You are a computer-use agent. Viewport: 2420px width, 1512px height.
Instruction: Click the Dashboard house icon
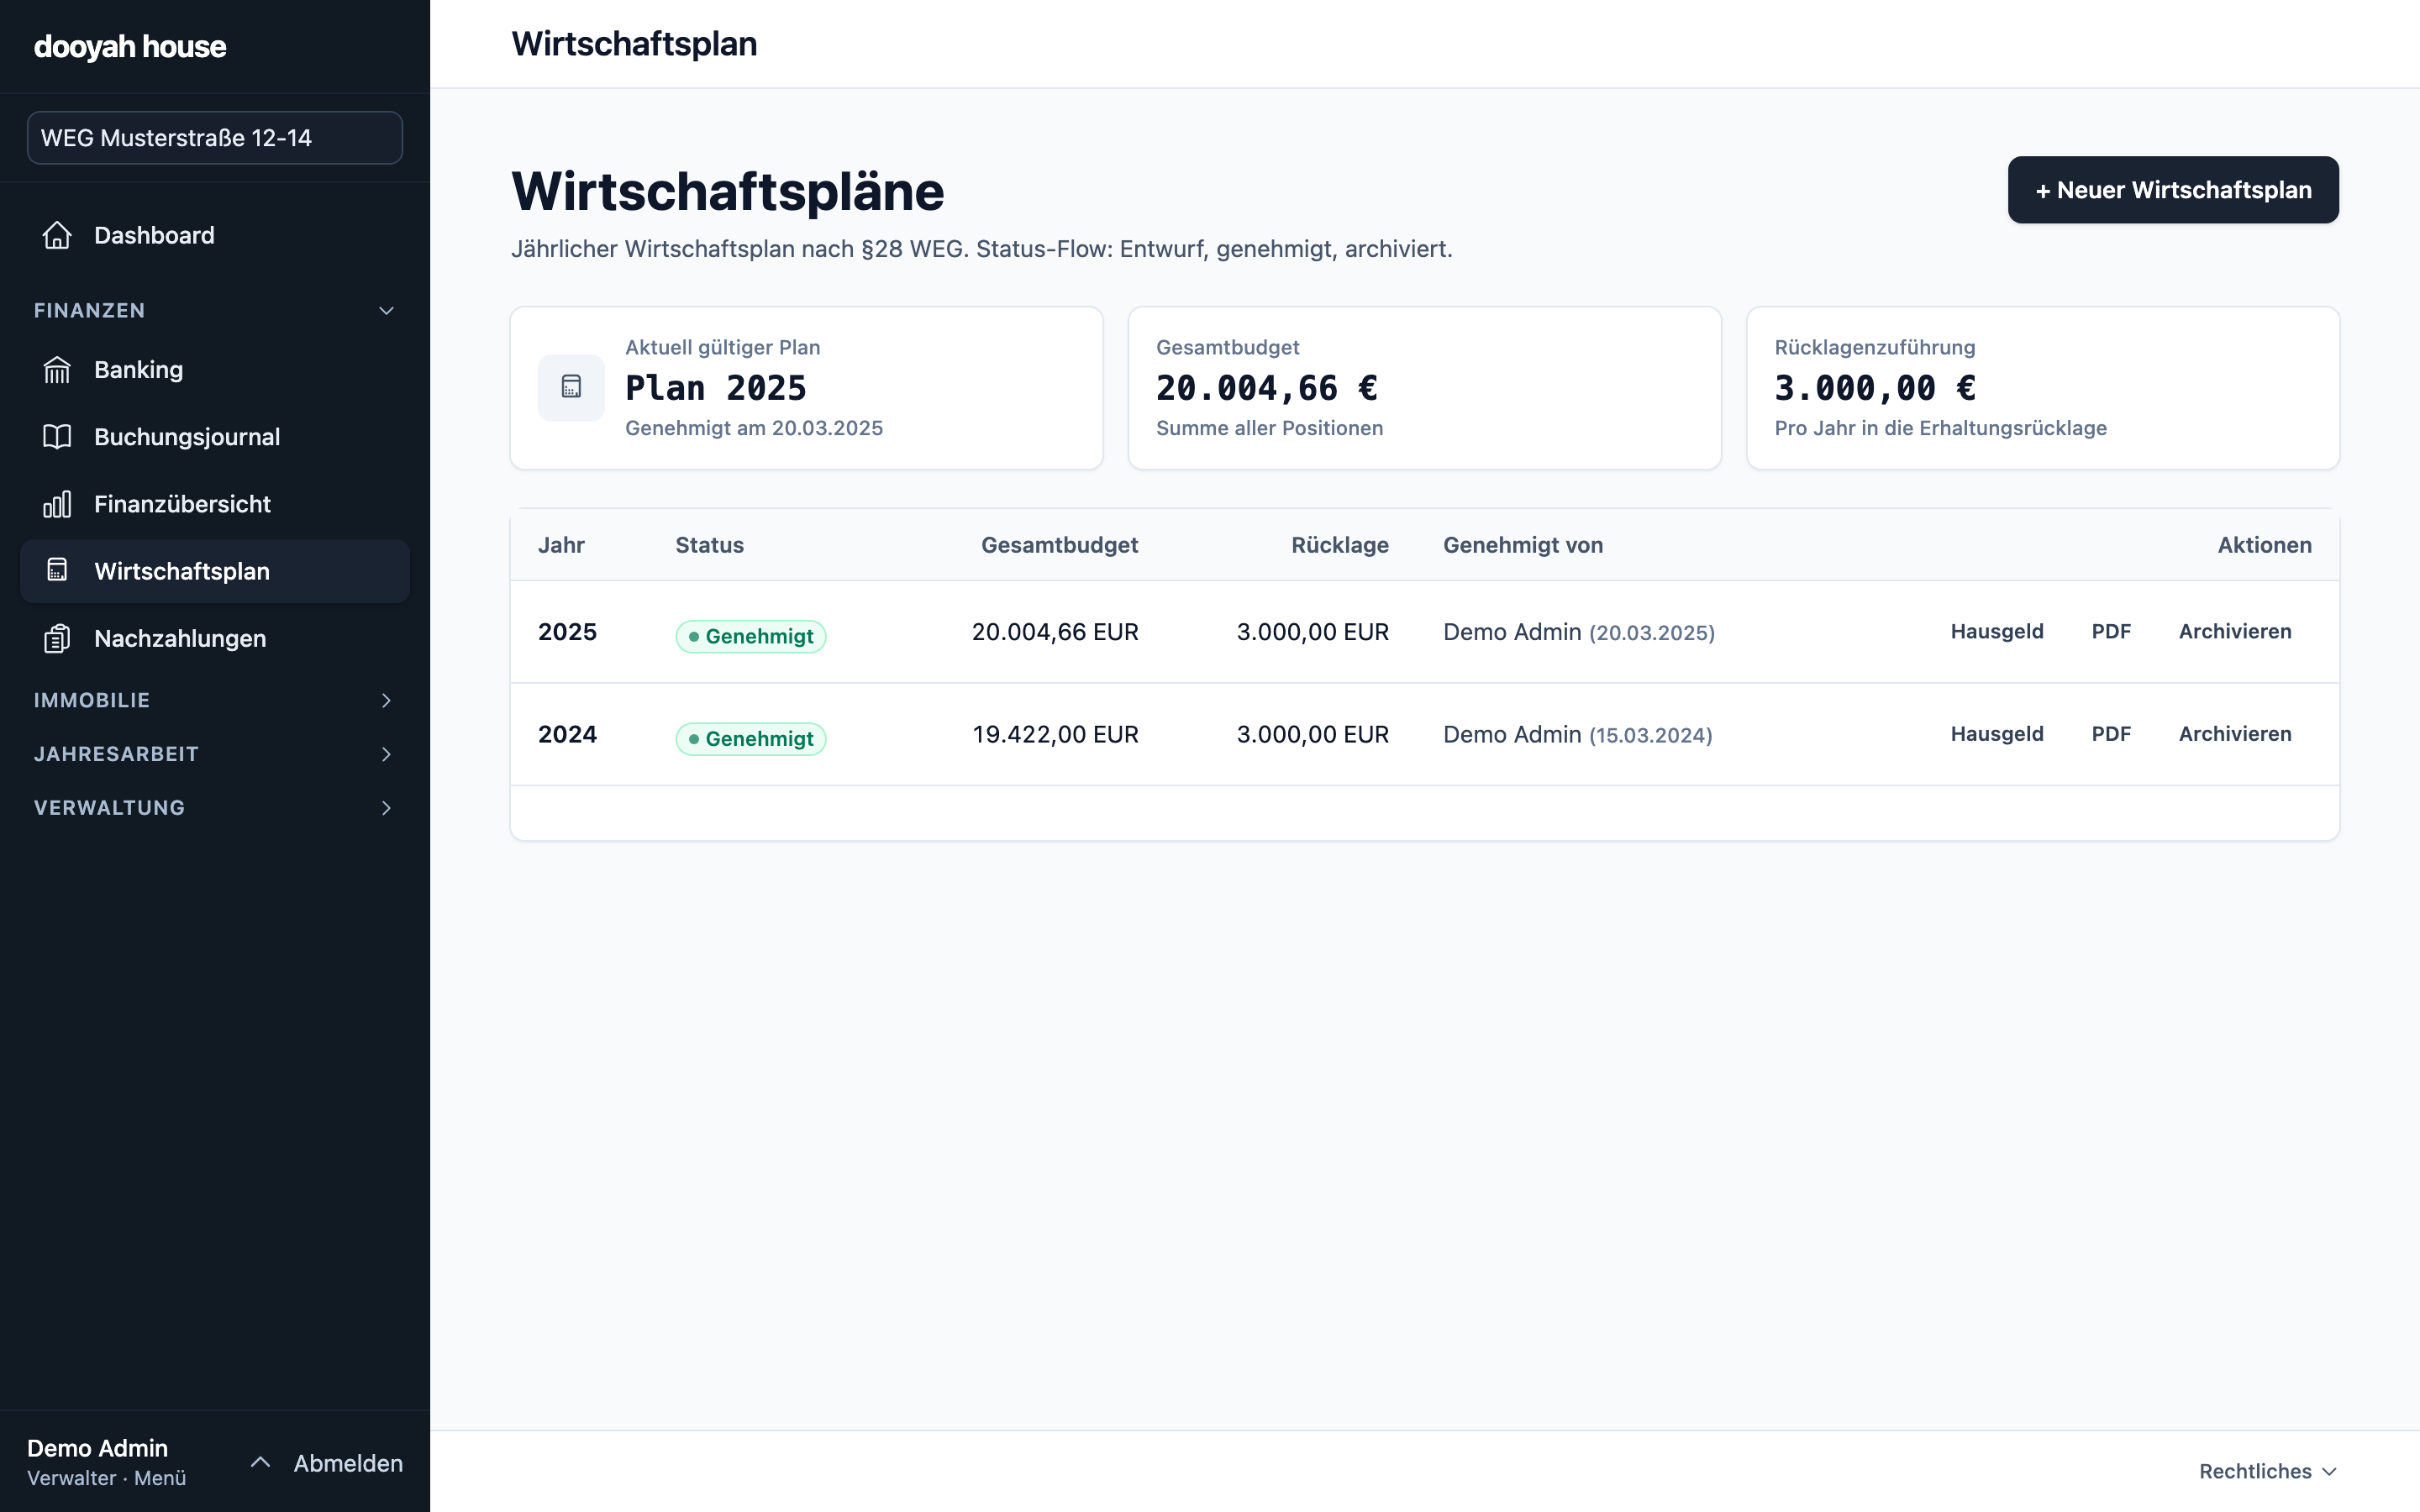57,235
